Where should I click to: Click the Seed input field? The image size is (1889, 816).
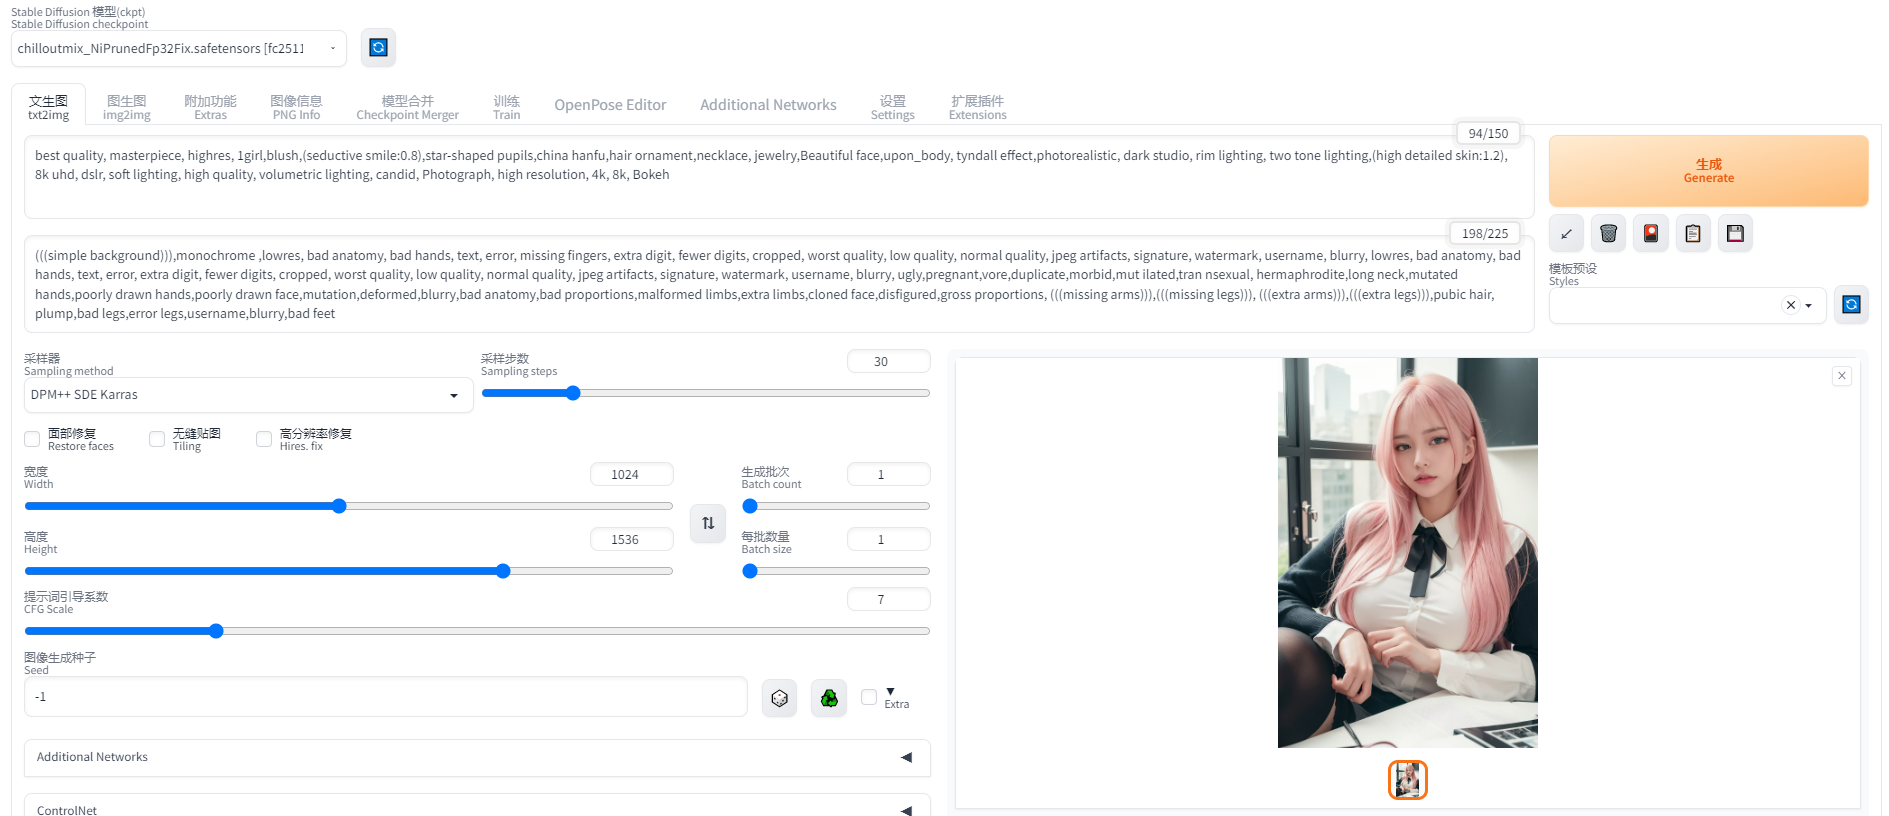point(385,697)
